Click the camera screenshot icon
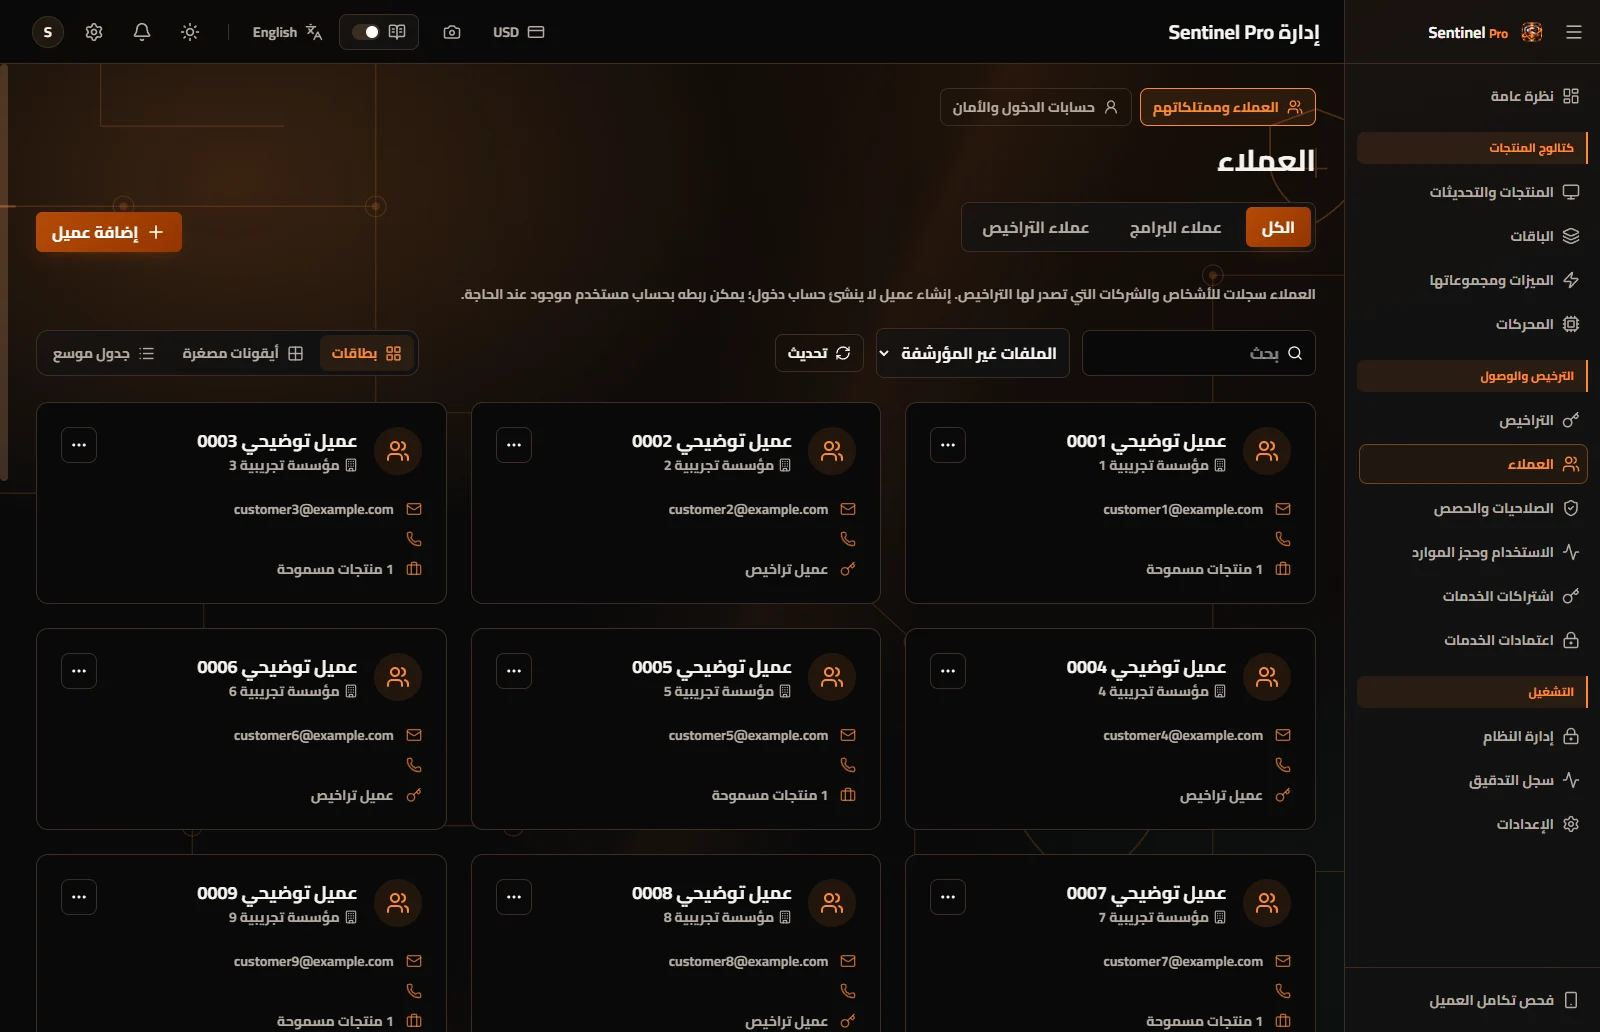This screenshot has width=1600, height=1032. coord(452,32)
